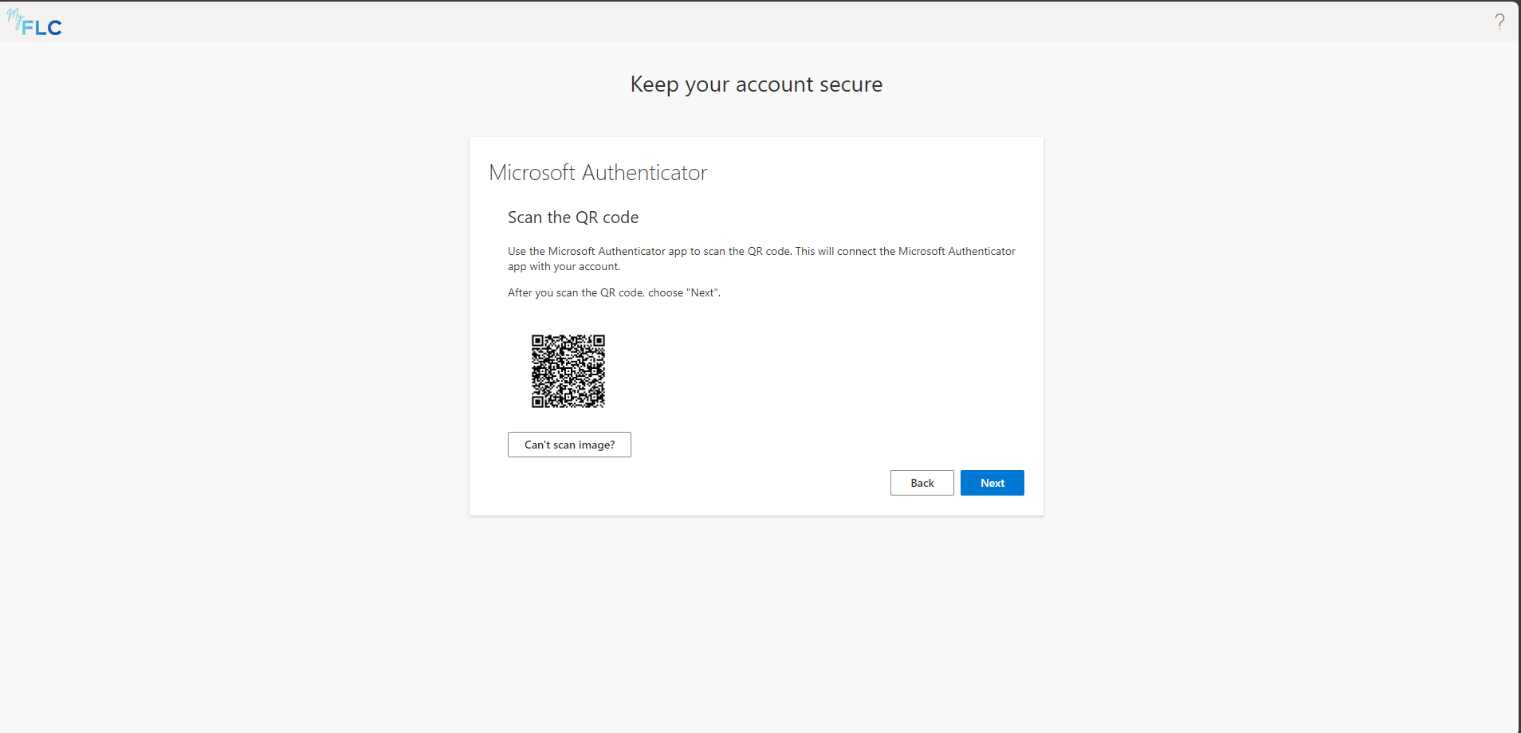
Task: Continue with the blue Next button
Action: click(992, 483)
